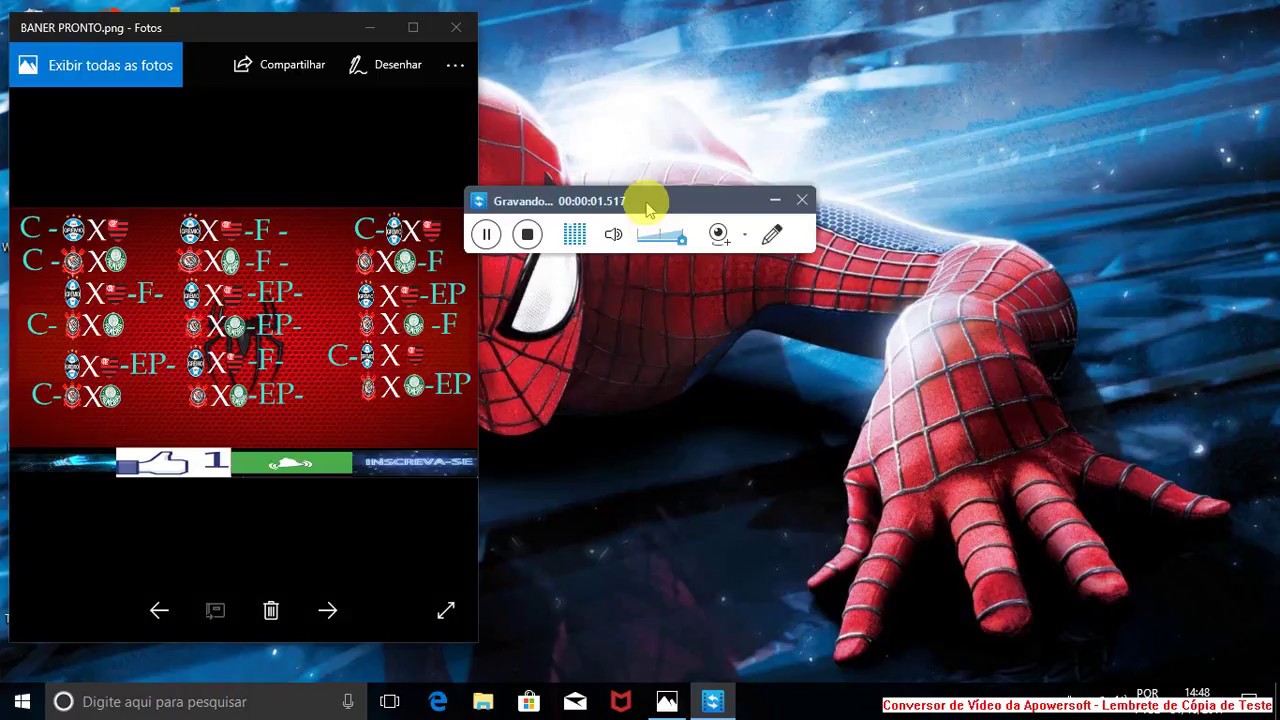
Task: Switch to Apowersoft recorder taskbar icon
Action: (713, 702)
